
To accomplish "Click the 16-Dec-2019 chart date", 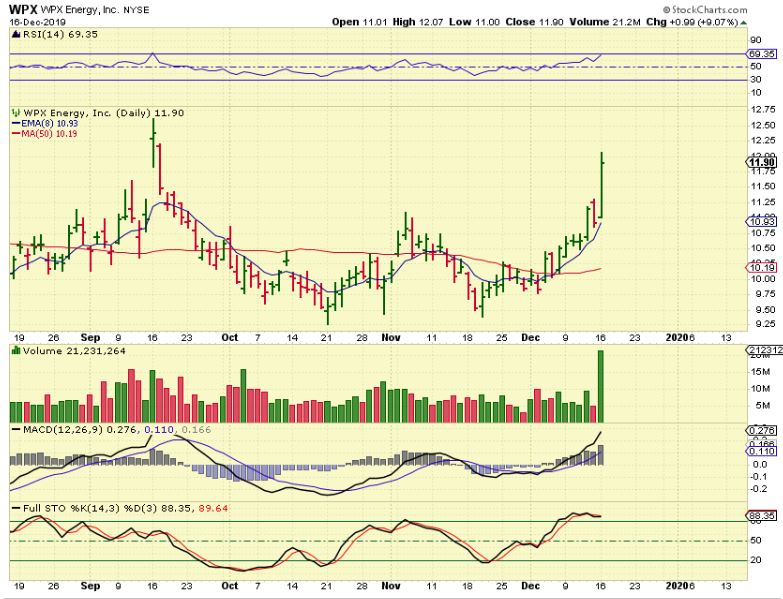I will point(37,22).
